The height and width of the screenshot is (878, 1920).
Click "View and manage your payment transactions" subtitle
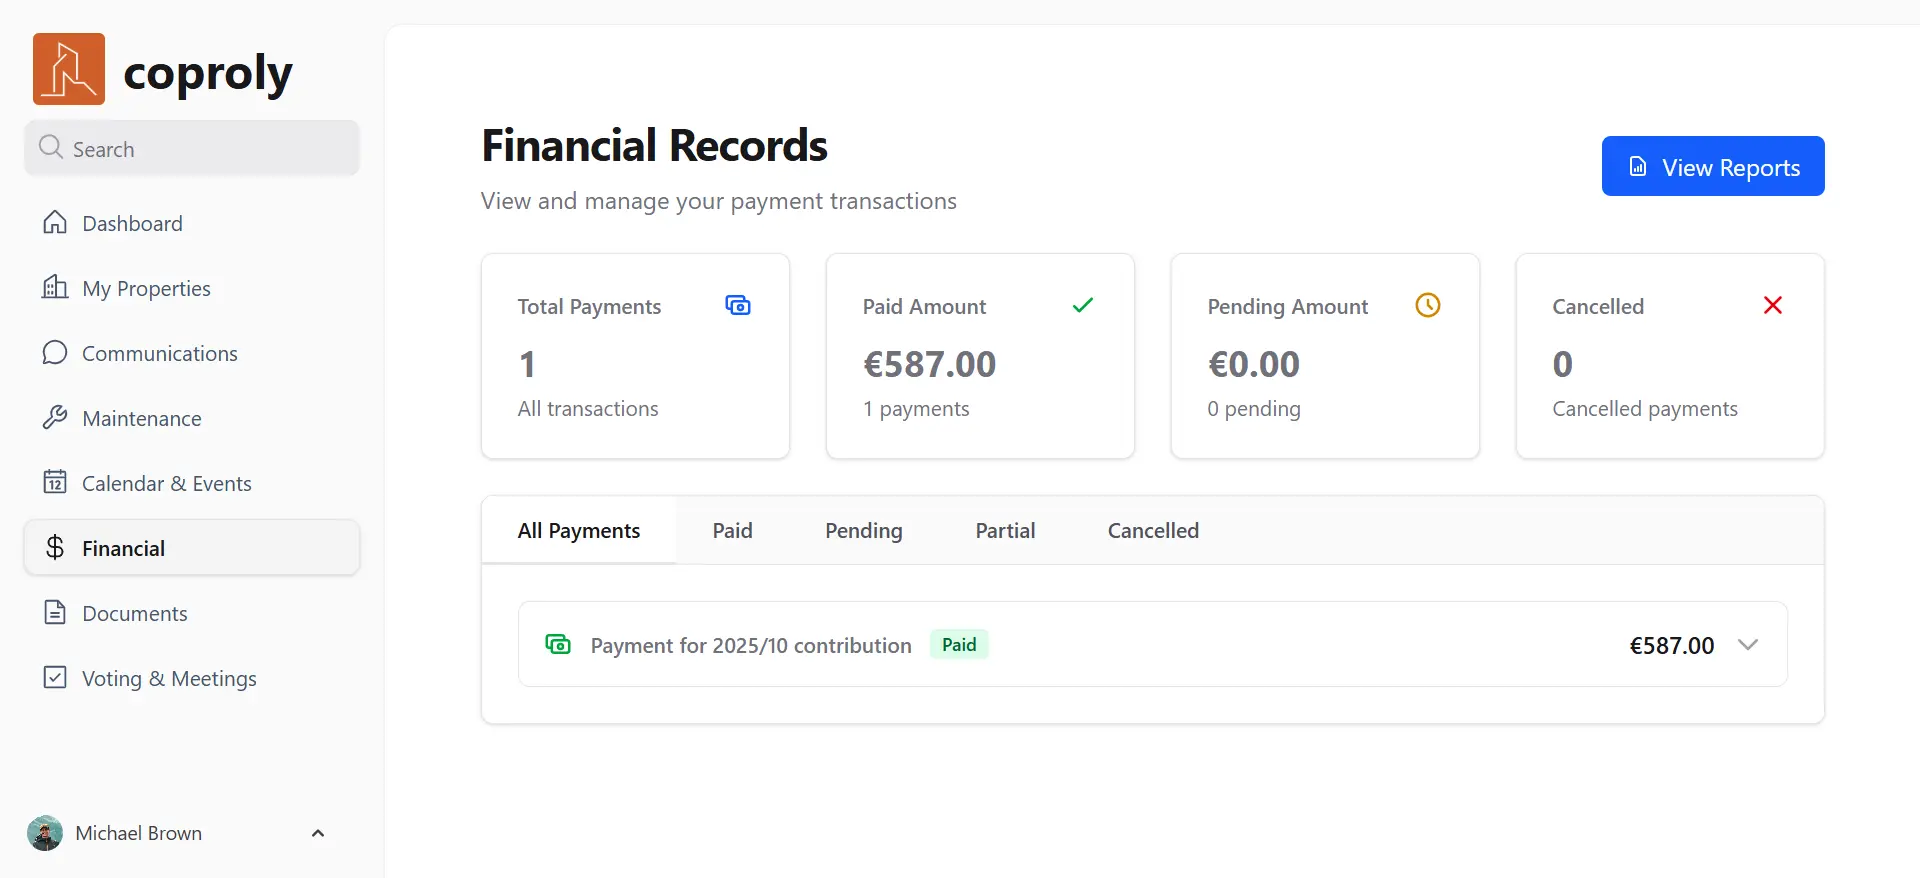719,201
